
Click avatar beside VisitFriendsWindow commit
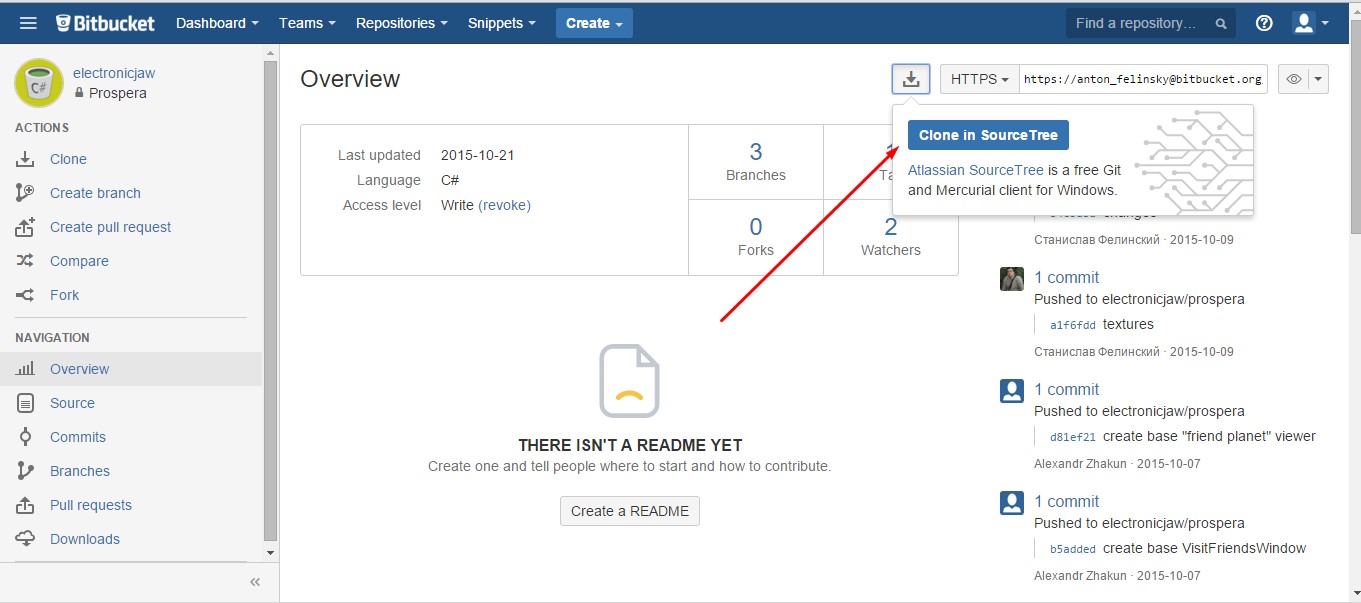1012,503
